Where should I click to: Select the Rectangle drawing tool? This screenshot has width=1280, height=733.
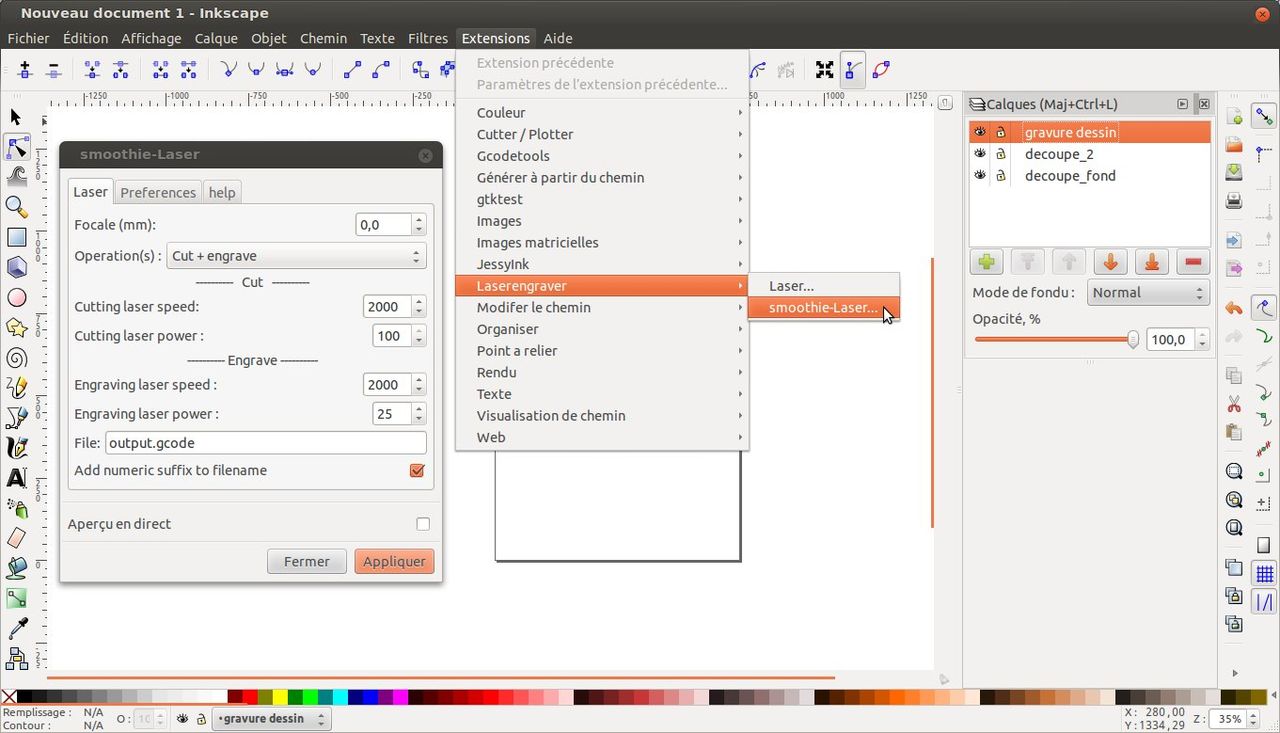click(x=16, y=238)
